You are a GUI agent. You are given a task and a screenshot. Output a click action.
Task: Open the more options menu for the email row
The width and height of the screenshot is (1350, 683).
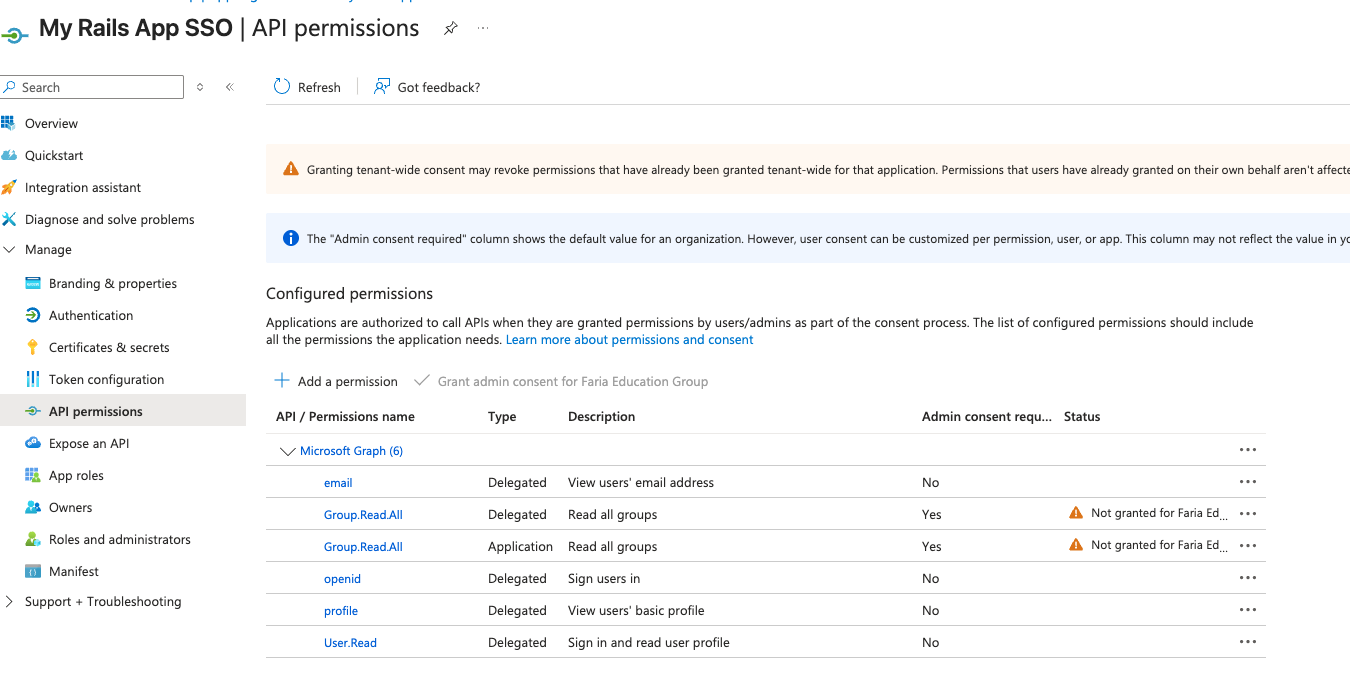pyautogui.click(x=1247, y=482)
